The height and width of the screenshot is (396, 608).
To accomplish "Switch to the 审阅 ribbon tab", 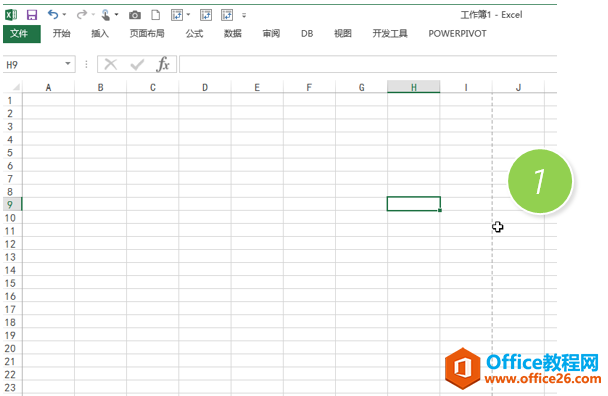I will coord(271,34).
